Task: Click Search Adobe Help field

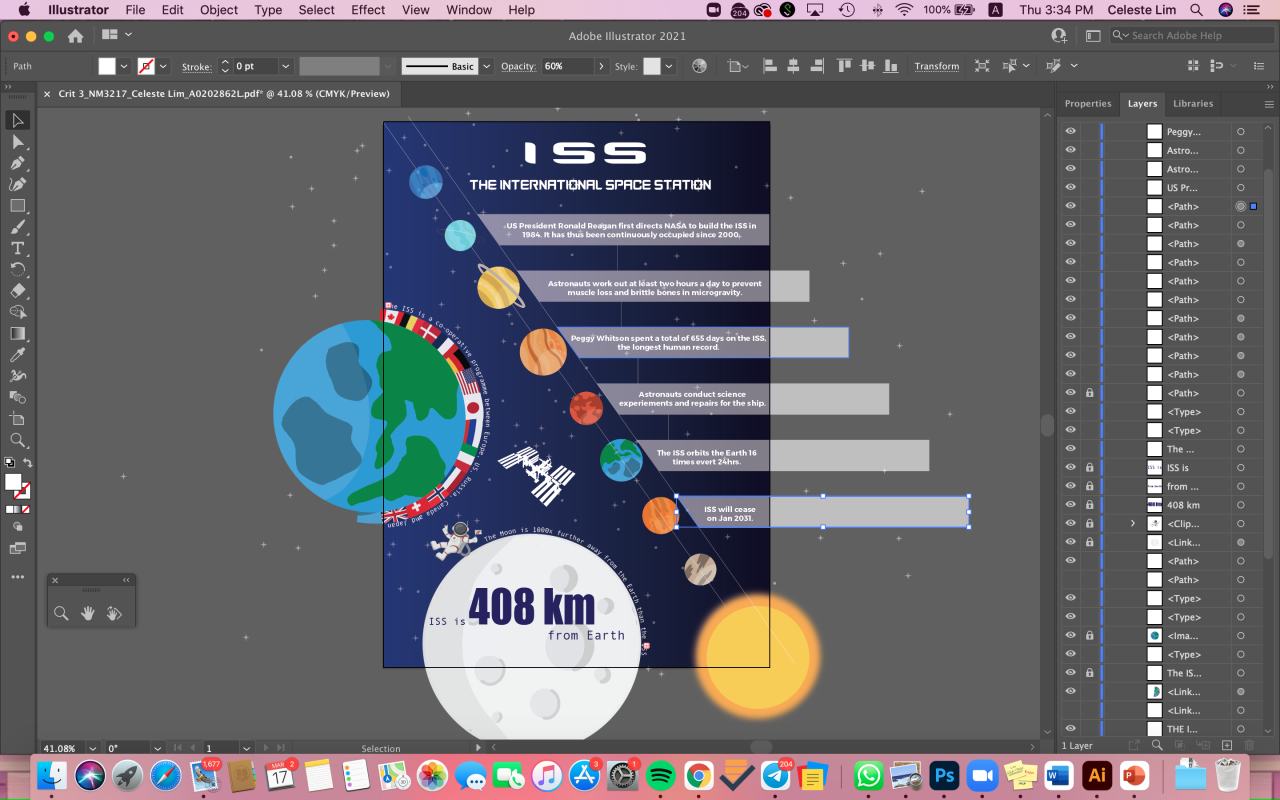Action: pos(1193,35)
